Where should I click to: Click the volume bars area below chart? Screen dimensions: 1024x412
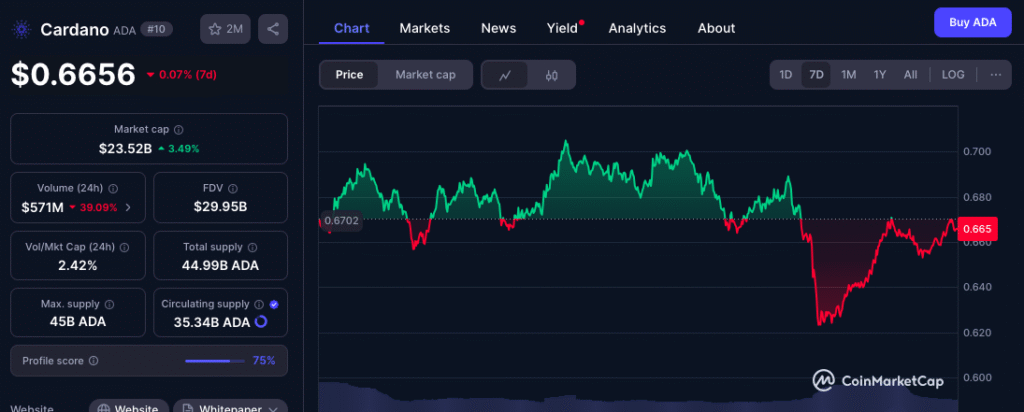point(638,396)
